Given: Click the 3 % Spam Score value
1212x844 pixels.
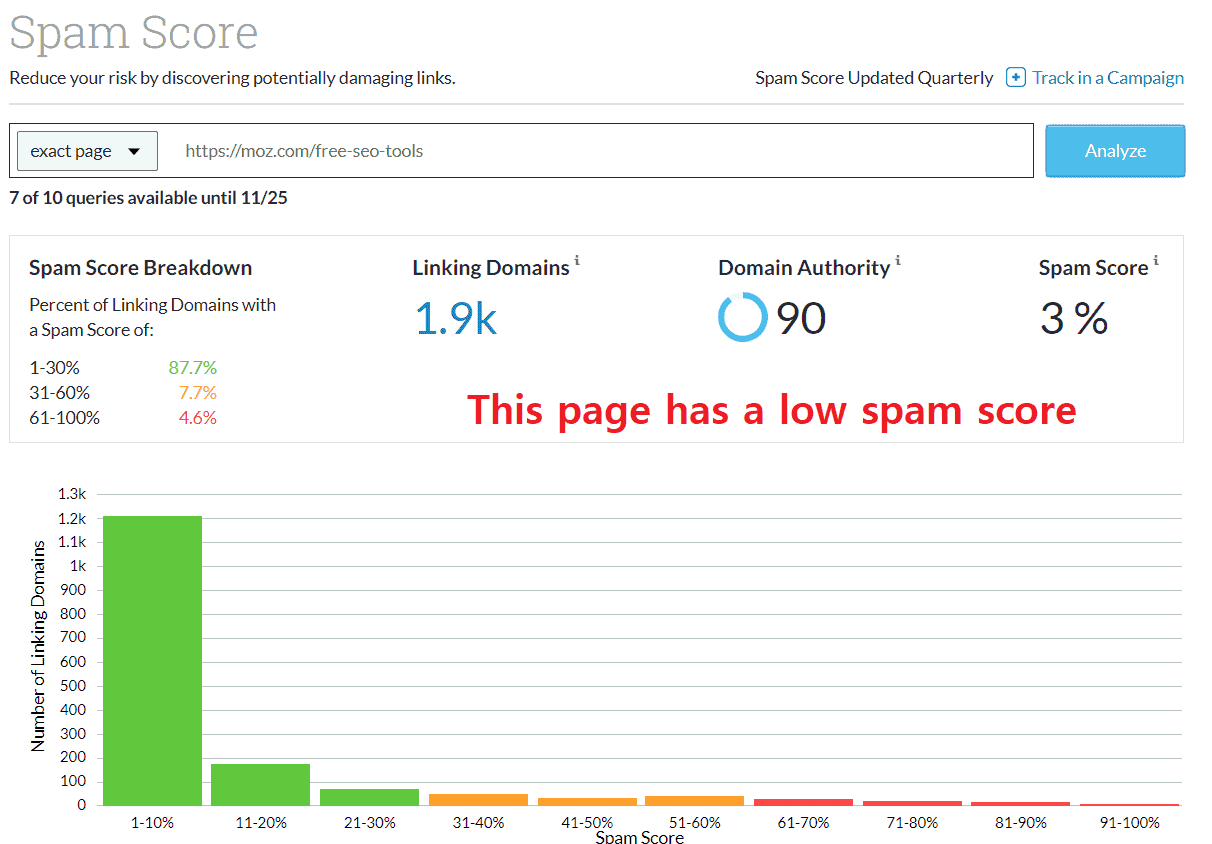Looking at the screenshot, I should point(1074,318).
